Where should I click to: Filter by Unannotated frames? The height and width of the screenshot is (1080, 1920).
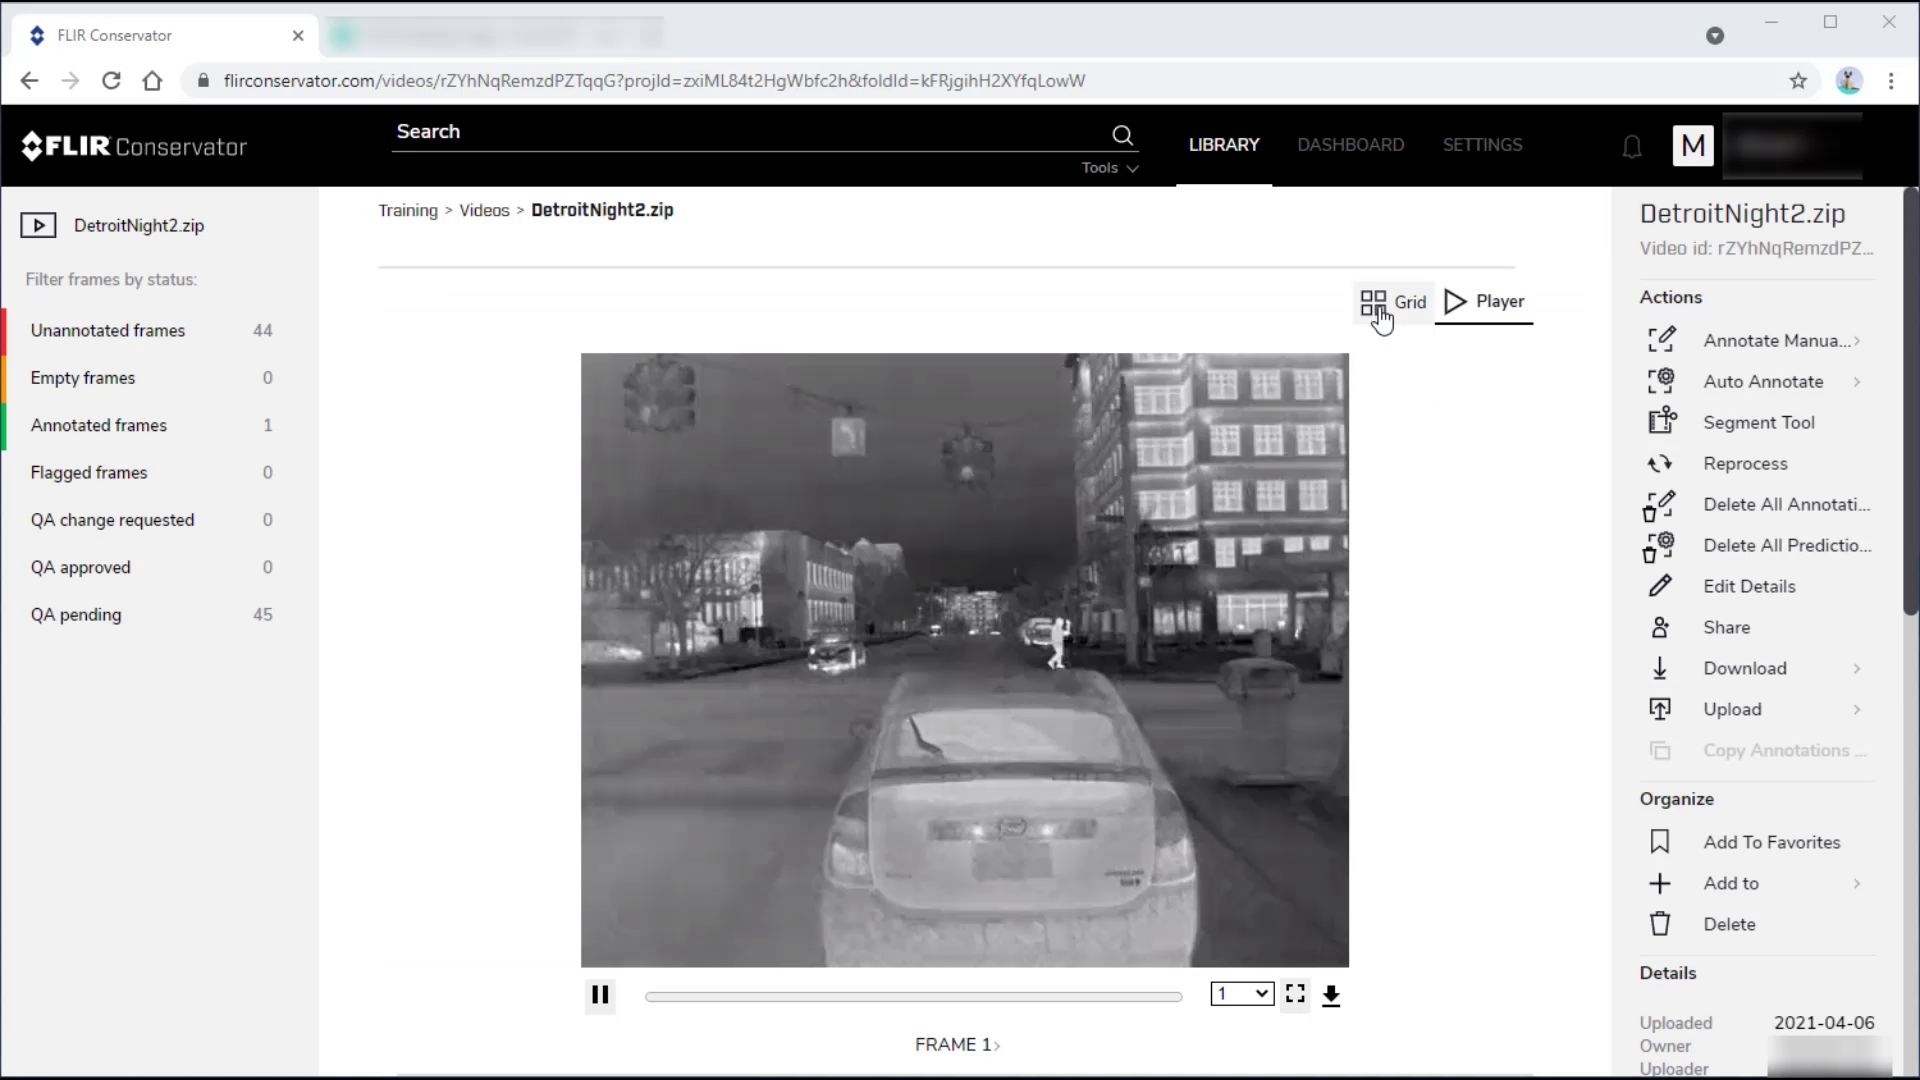pyautogui.click(x=107, y=330)
